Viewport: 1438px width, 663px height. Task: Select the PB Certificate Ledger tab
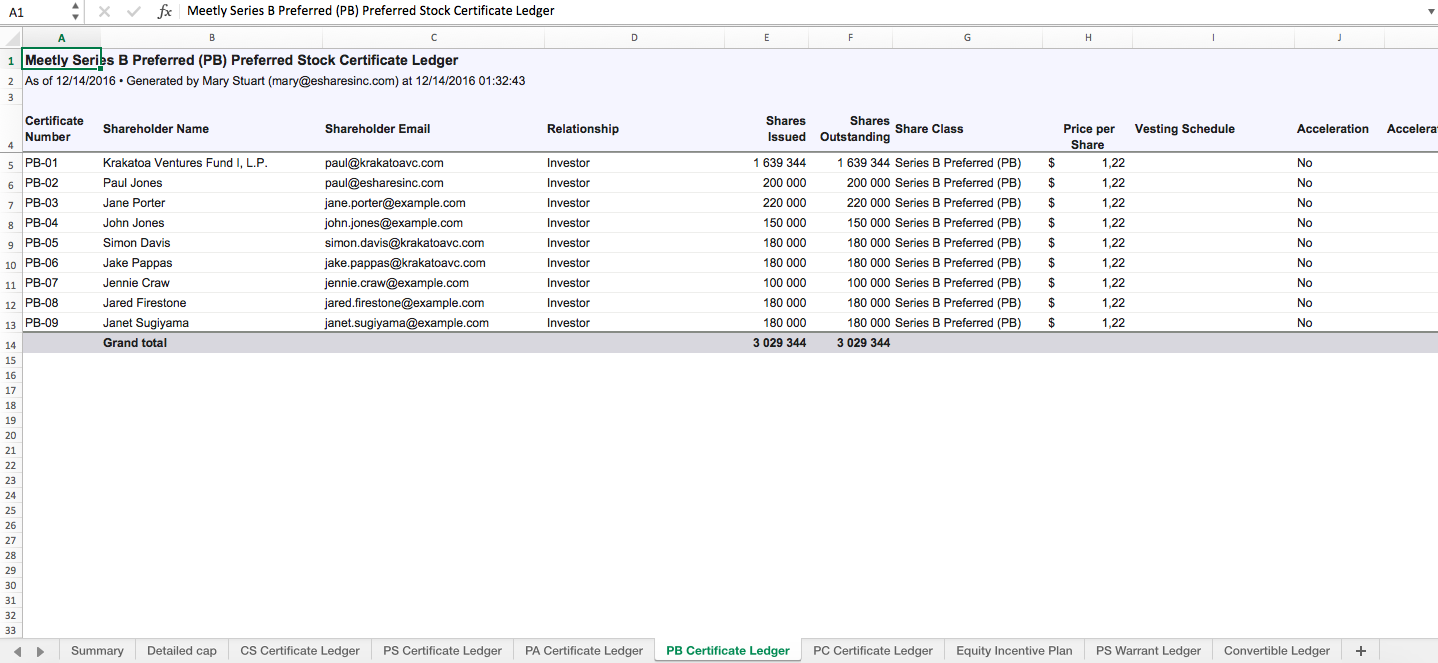pyautogui.click(x=728, y=650)
